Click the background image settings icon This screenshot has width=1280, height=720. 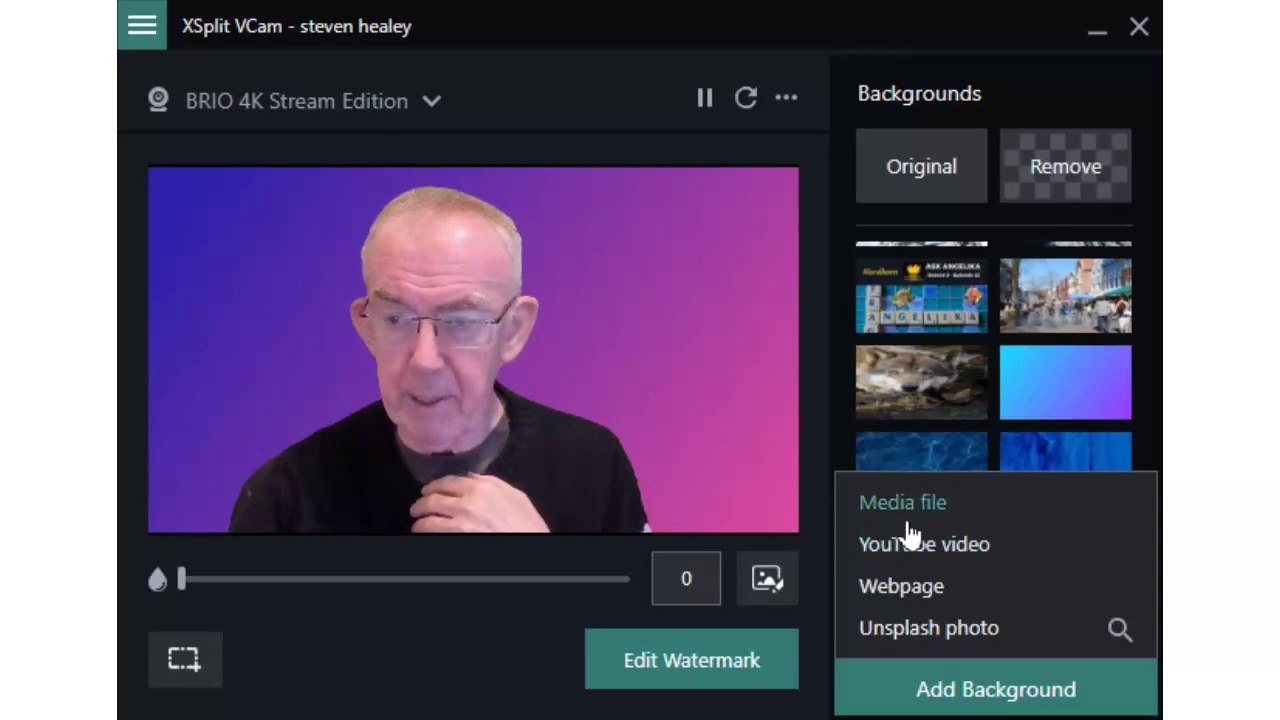(x=767, y=578)
